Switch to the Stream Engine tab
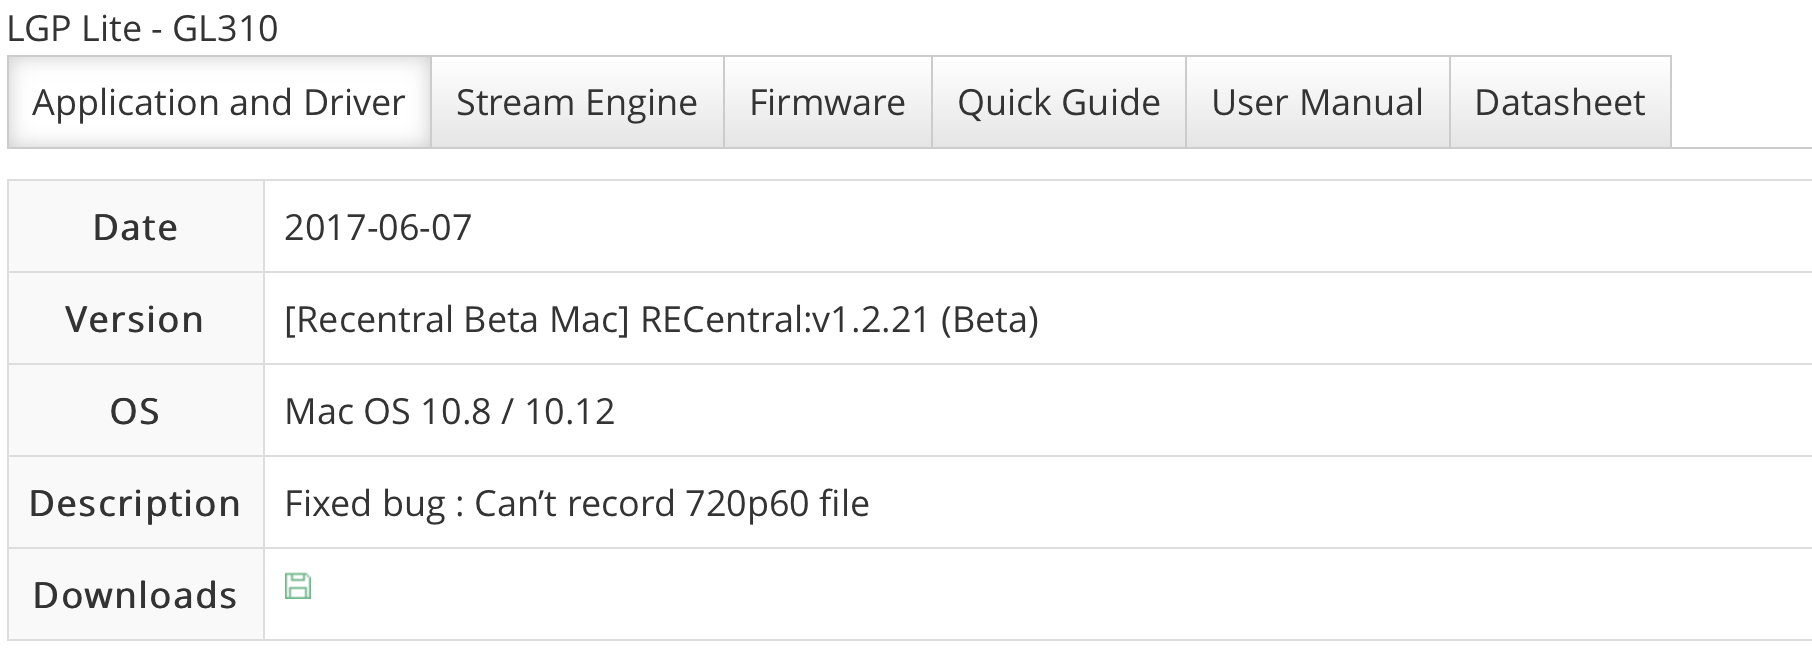 (577, 102)
